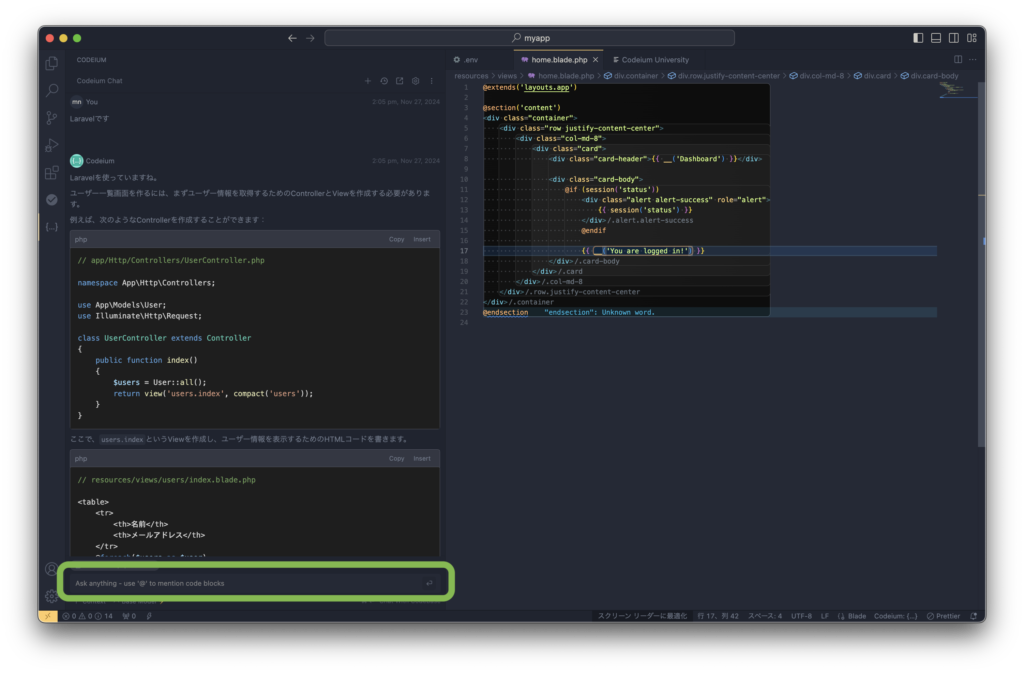Image resolution: width=1024 pixels, height=673 pixels.
Task: Open Codeium chat more actions menu
Action: [432, 81]
